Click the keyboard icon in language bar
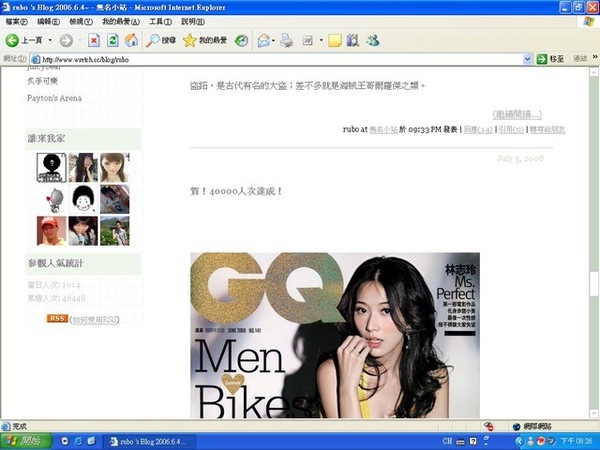The width and height of the screenshot is (600, 450). pyautogui.click(x=461, y=442)
